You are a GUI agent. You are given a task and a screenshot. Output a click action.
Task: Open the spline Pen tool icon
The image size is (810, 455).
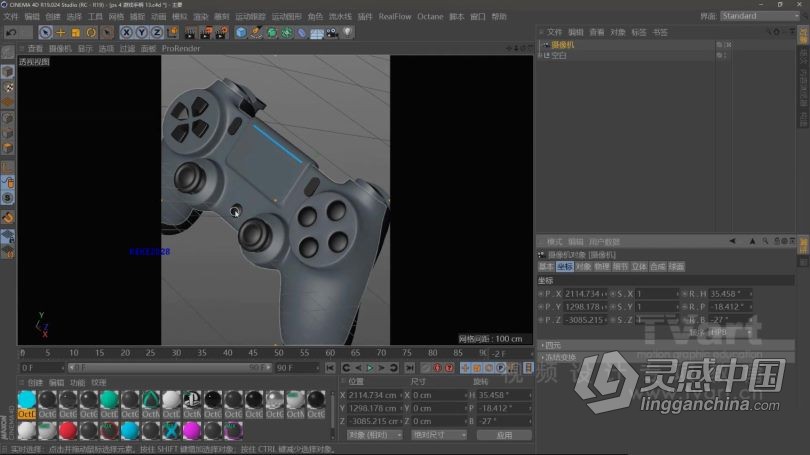pos(256,33)
